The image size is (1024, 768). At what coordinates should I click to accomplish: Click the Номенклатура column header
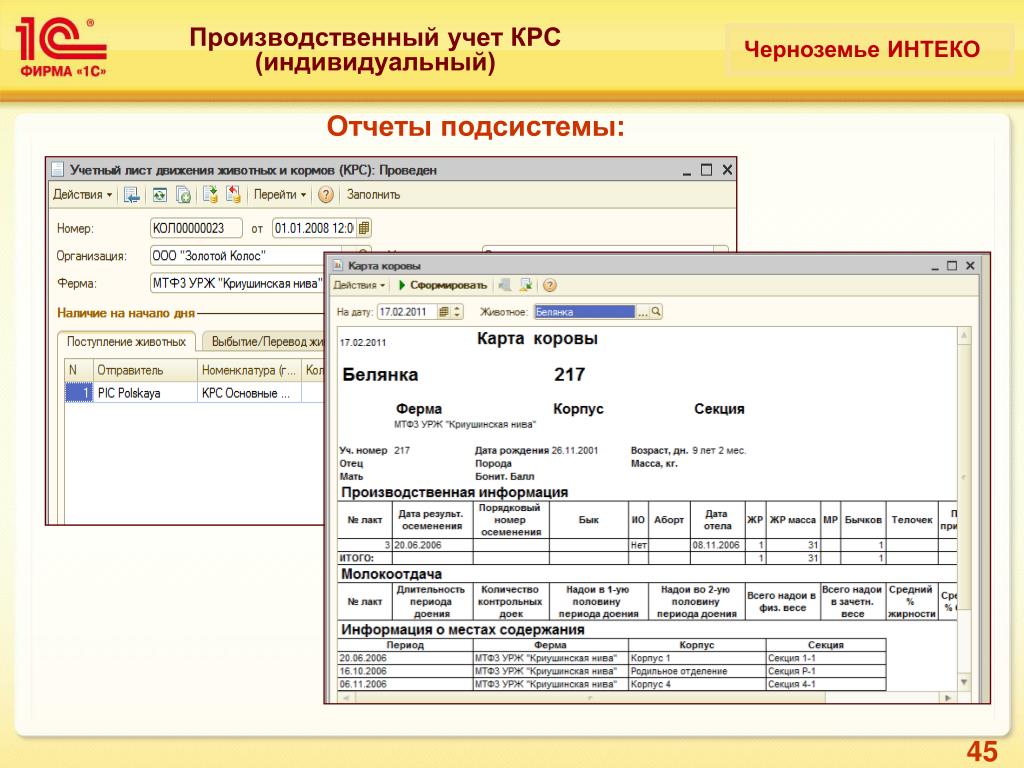tap(249, 370)
